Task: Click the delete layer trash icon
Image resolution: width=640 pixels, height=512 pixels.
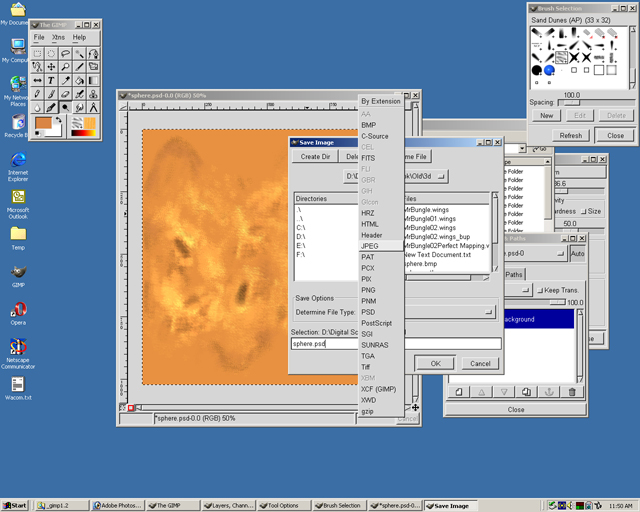Action: click(x=572, y=392)
